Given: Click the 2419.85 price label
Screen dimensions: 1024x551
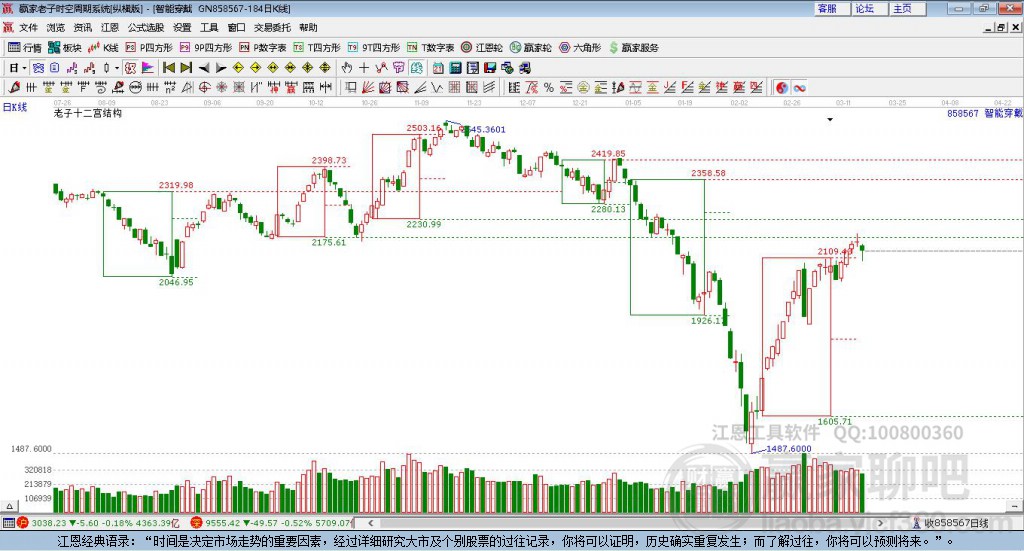Looking at the screenshot, I should click(x=608, y=154).
